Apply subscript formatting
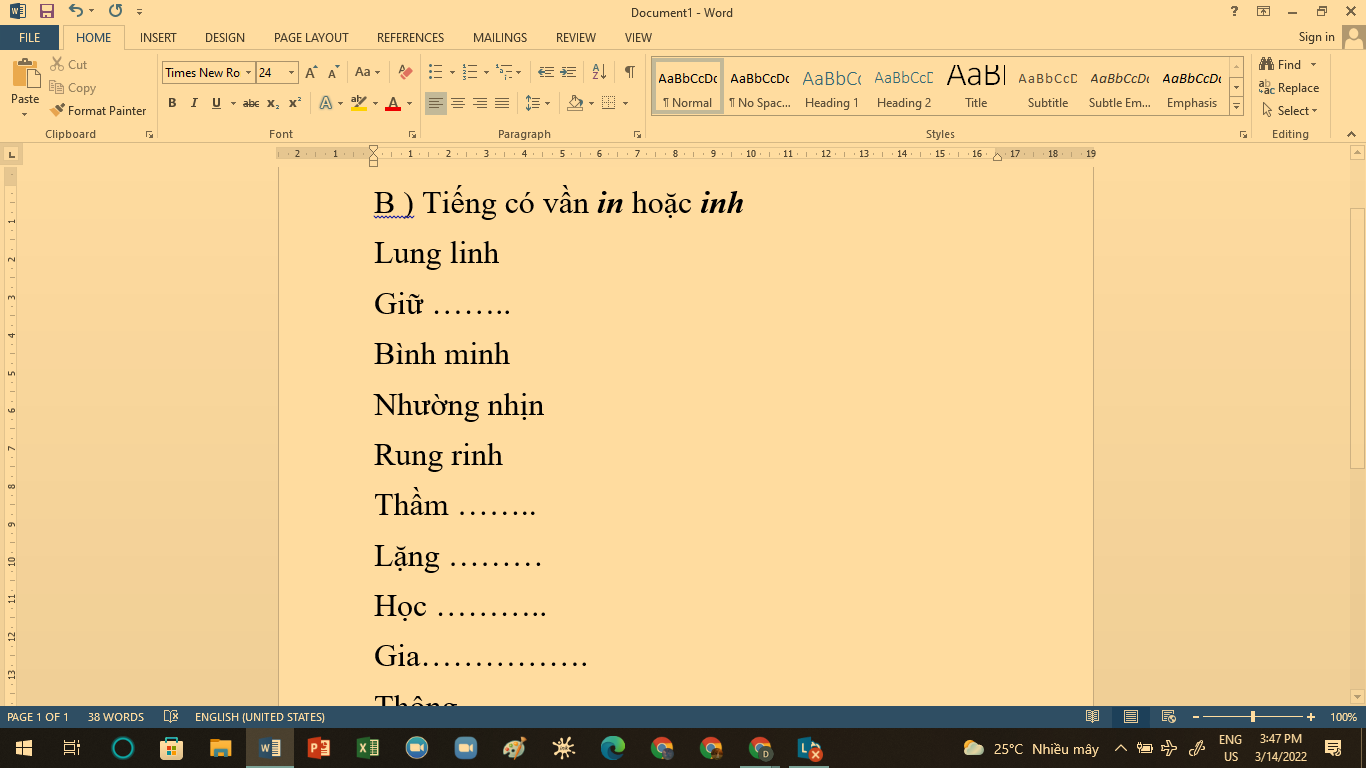 click(273, 103)
